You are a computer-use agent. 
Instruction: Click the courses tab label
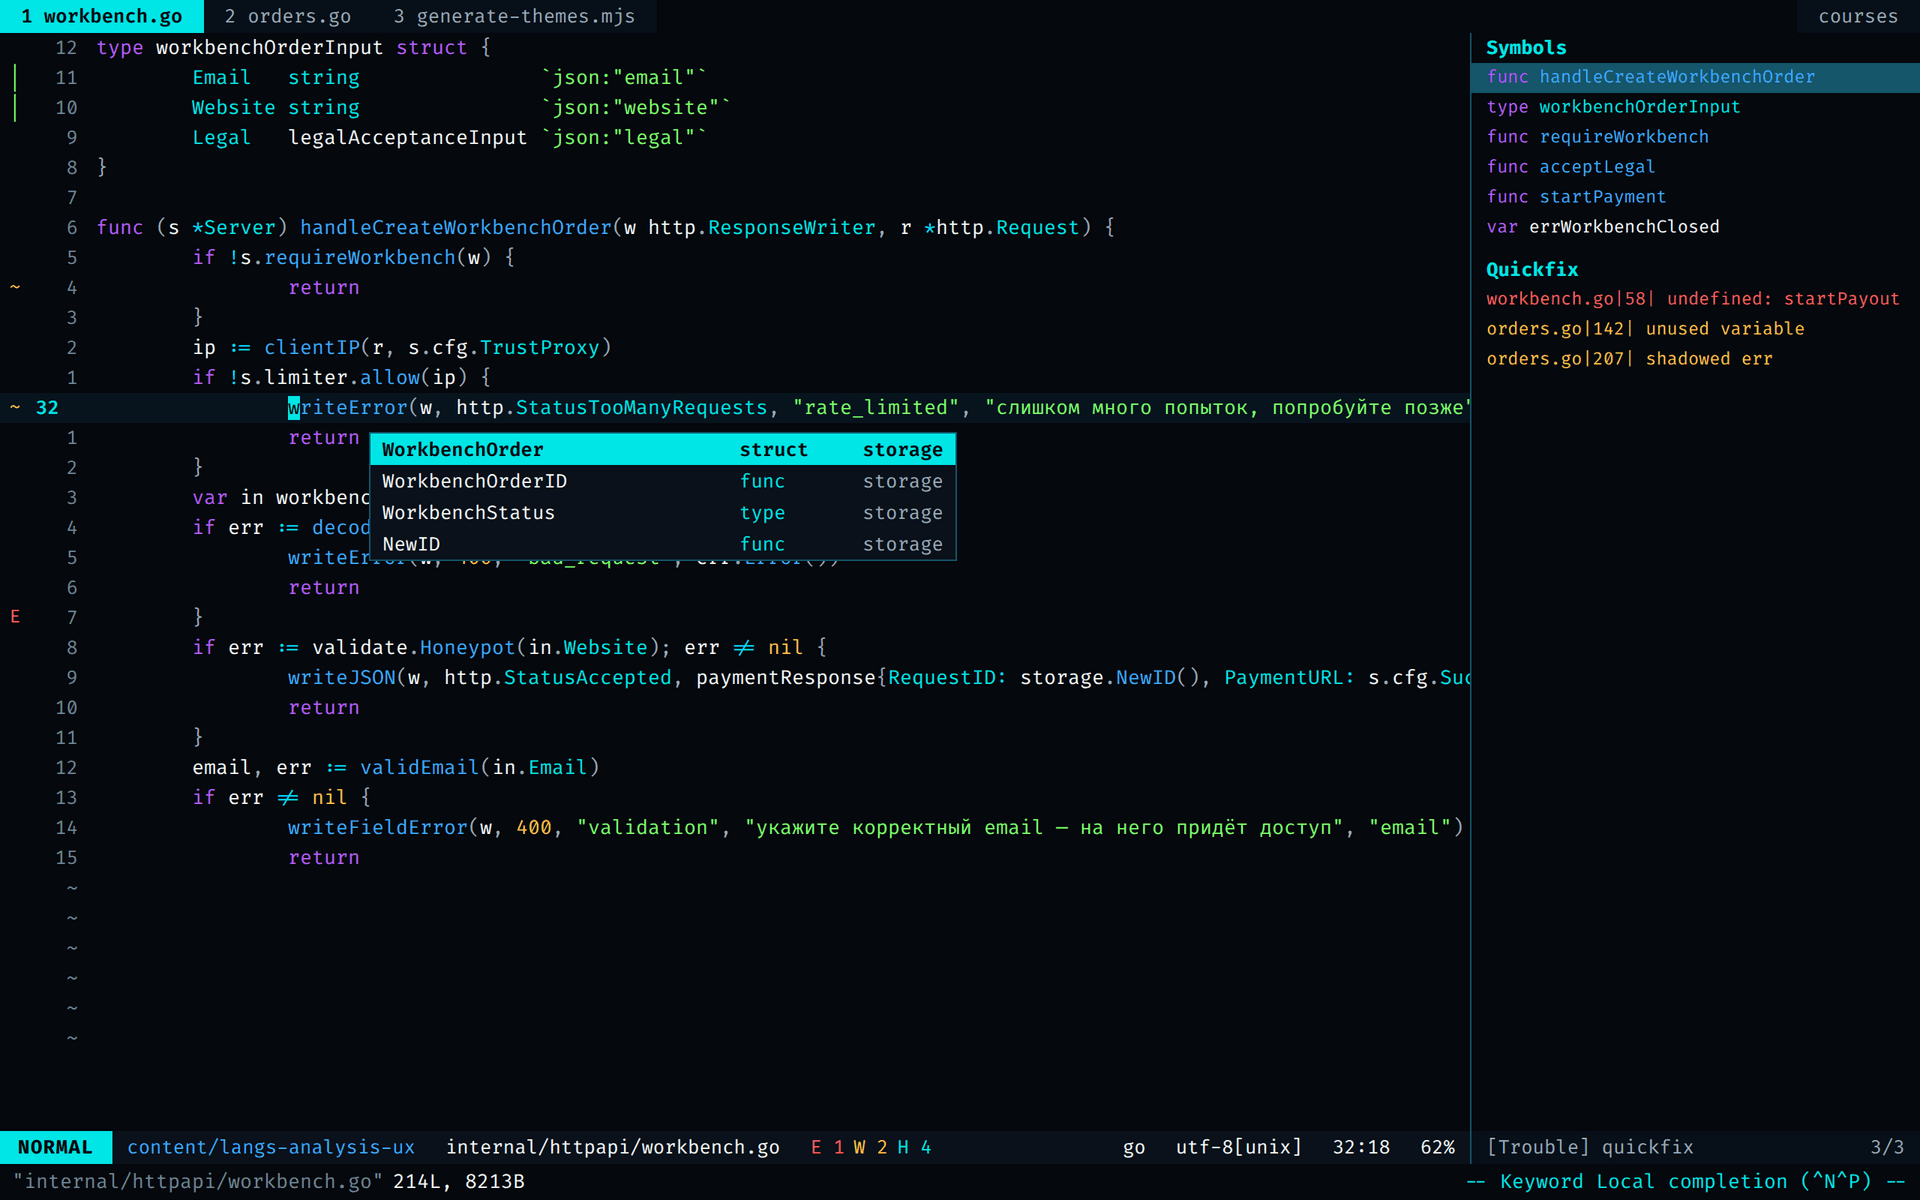click(1857, 16)
